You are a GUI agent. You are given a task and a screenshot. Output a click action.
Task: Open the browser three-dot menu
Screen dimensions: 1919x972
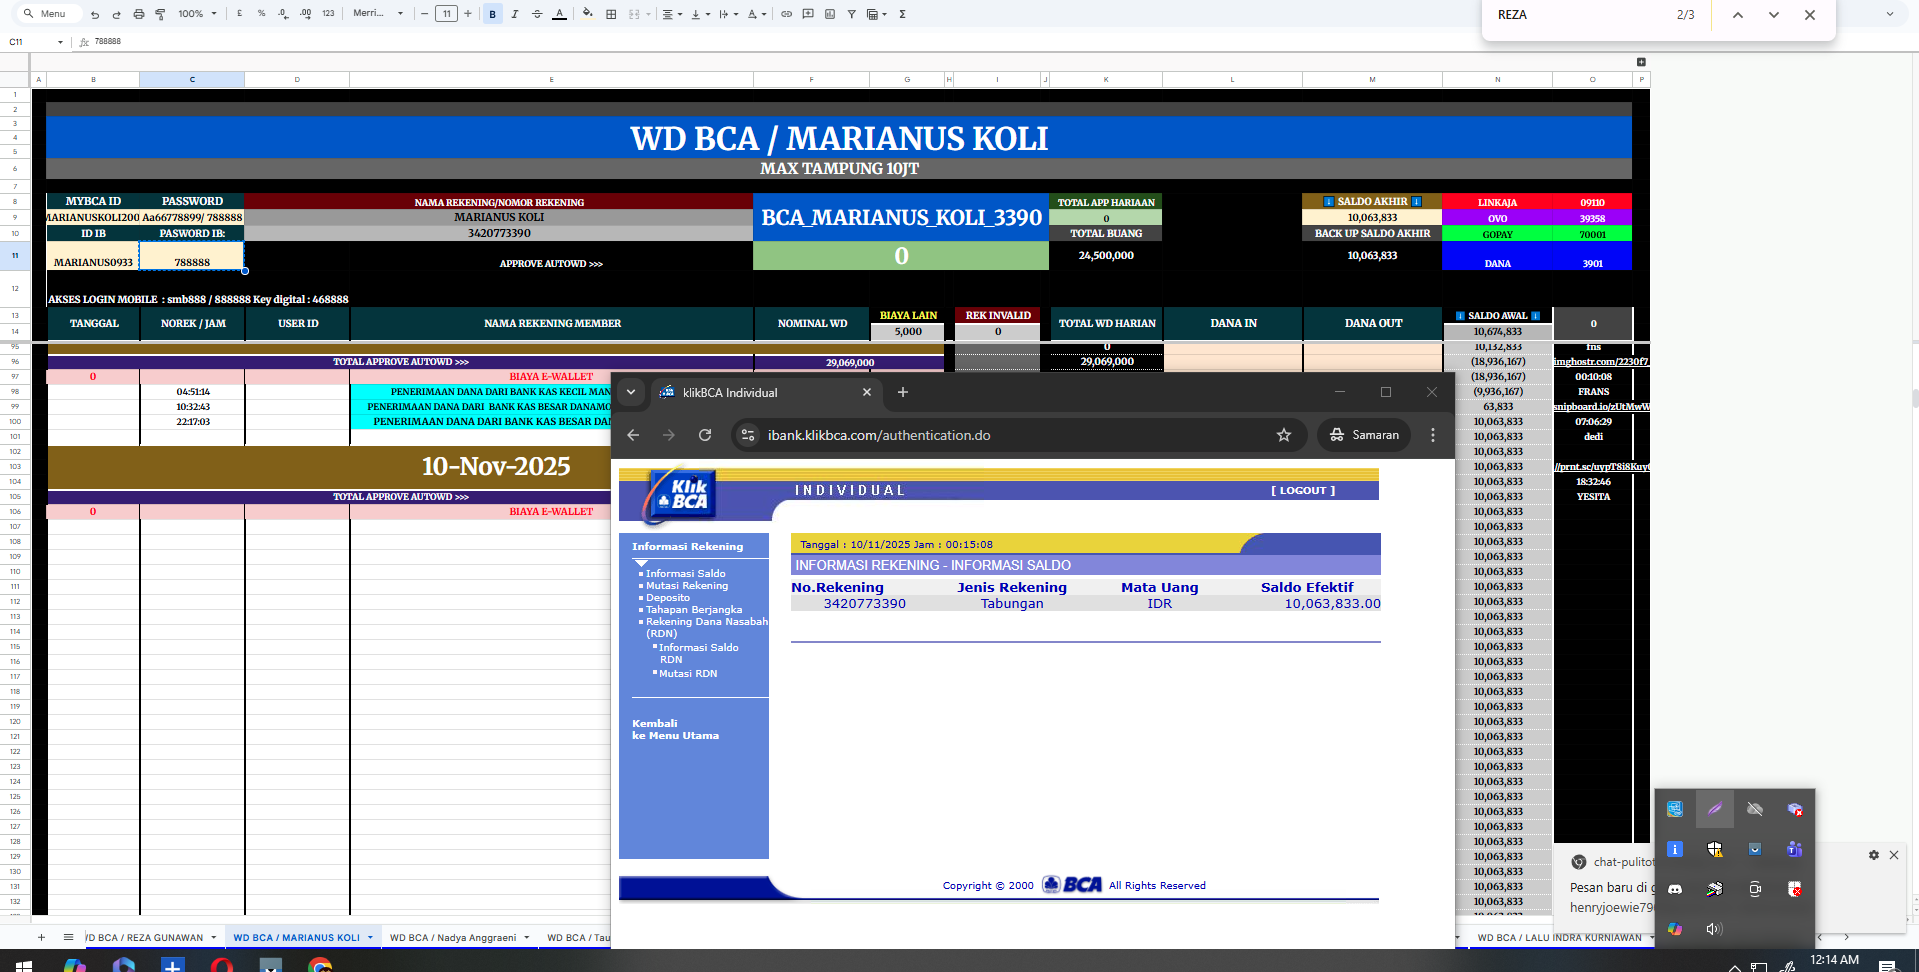coord(1433,435)
